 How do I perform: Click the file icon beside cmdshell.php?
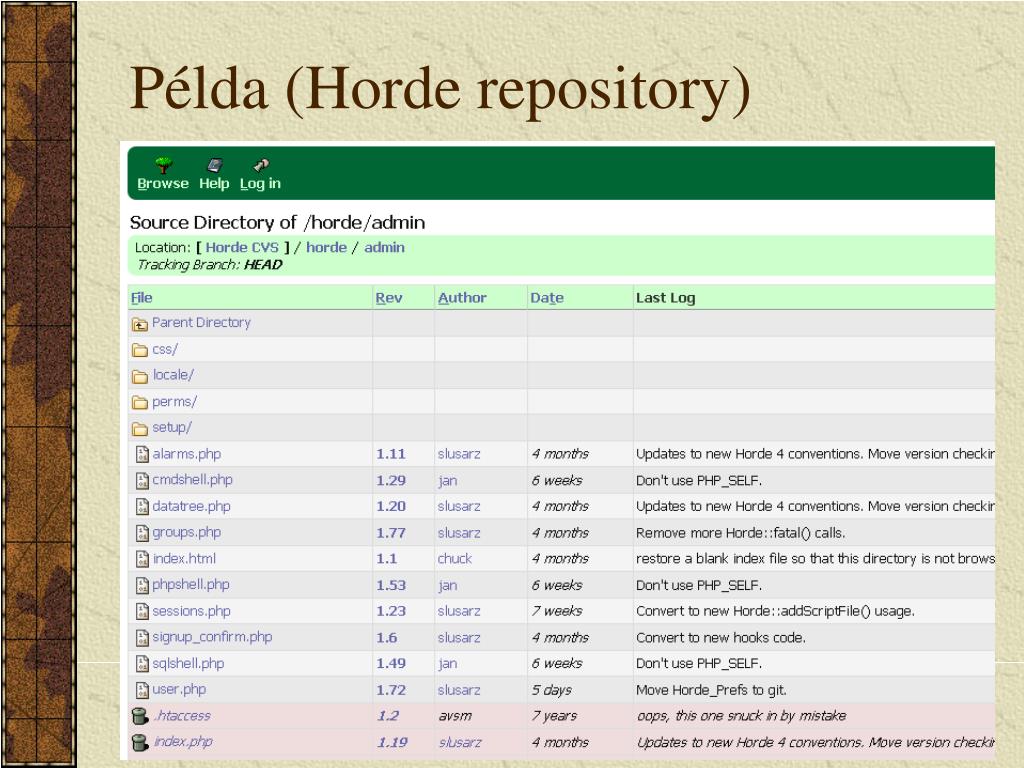pyautogui.click(x=142, y=481)
